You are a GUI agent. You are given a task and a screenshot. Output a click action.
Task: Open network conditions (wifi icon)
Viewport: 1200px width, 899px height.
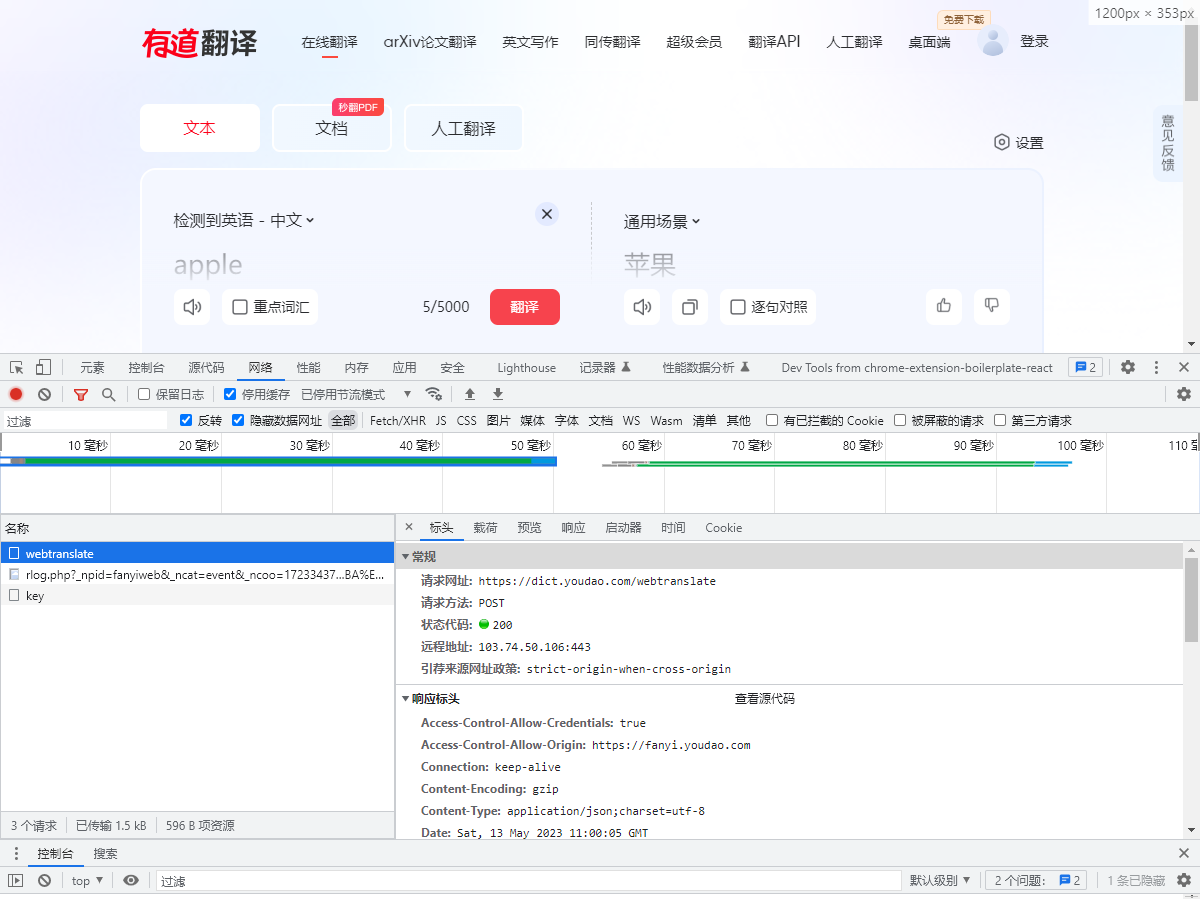(x=433, y=394)
